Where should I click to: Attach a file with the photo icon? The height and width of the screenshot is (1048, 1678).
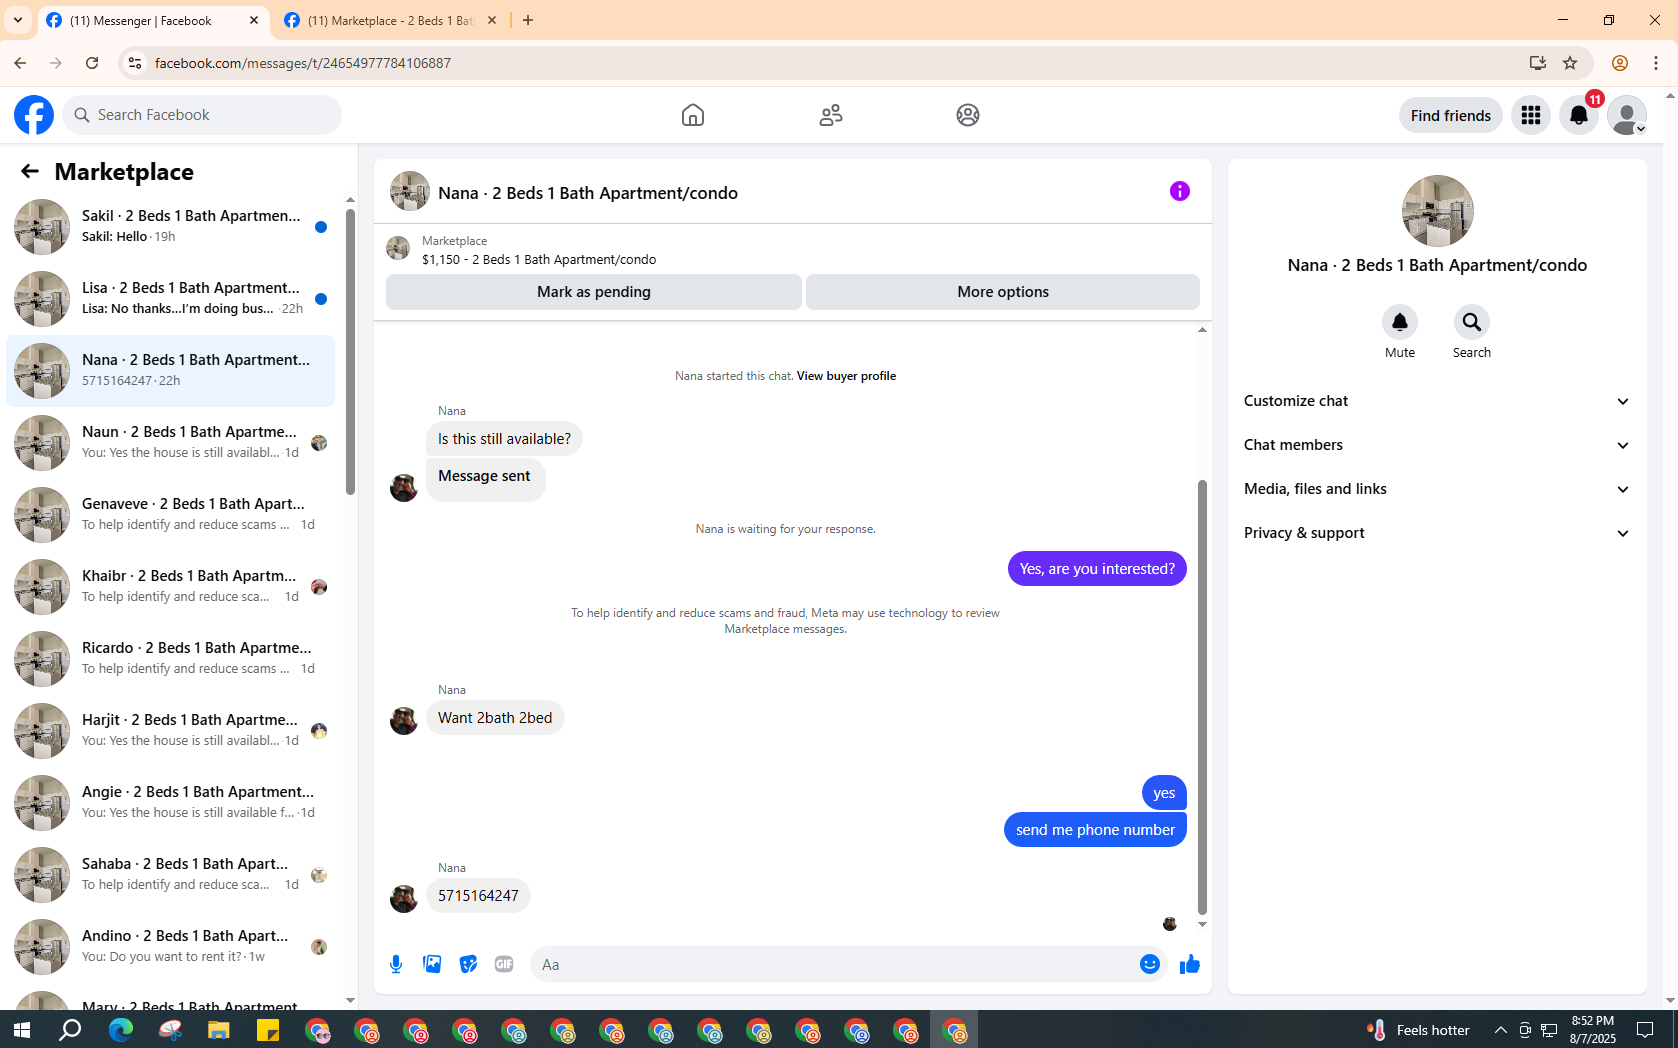[x=432, y=964]
